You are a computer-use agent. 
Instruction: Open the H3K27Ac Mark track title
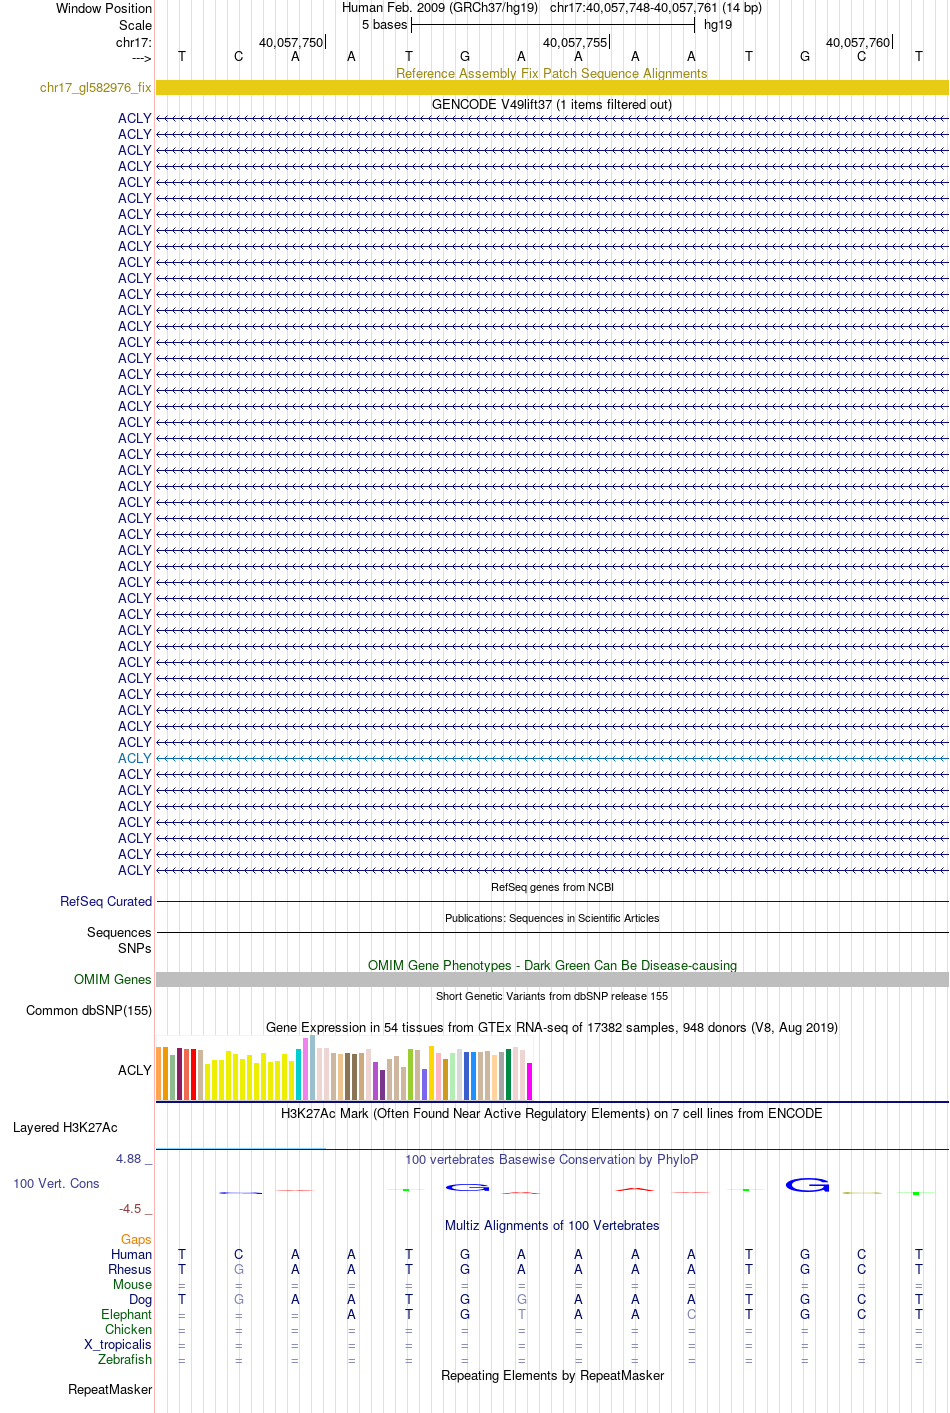(x=552, y=1113)
